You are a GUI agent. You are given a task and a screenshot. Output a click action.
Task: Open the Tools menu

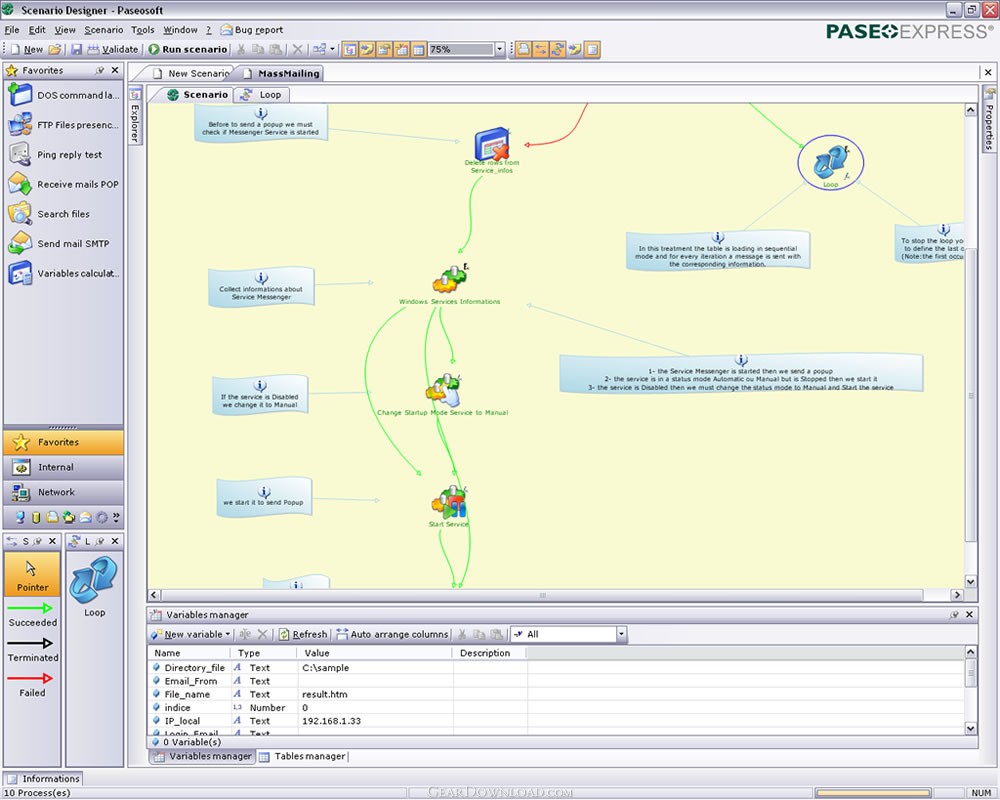pos(143,29)
